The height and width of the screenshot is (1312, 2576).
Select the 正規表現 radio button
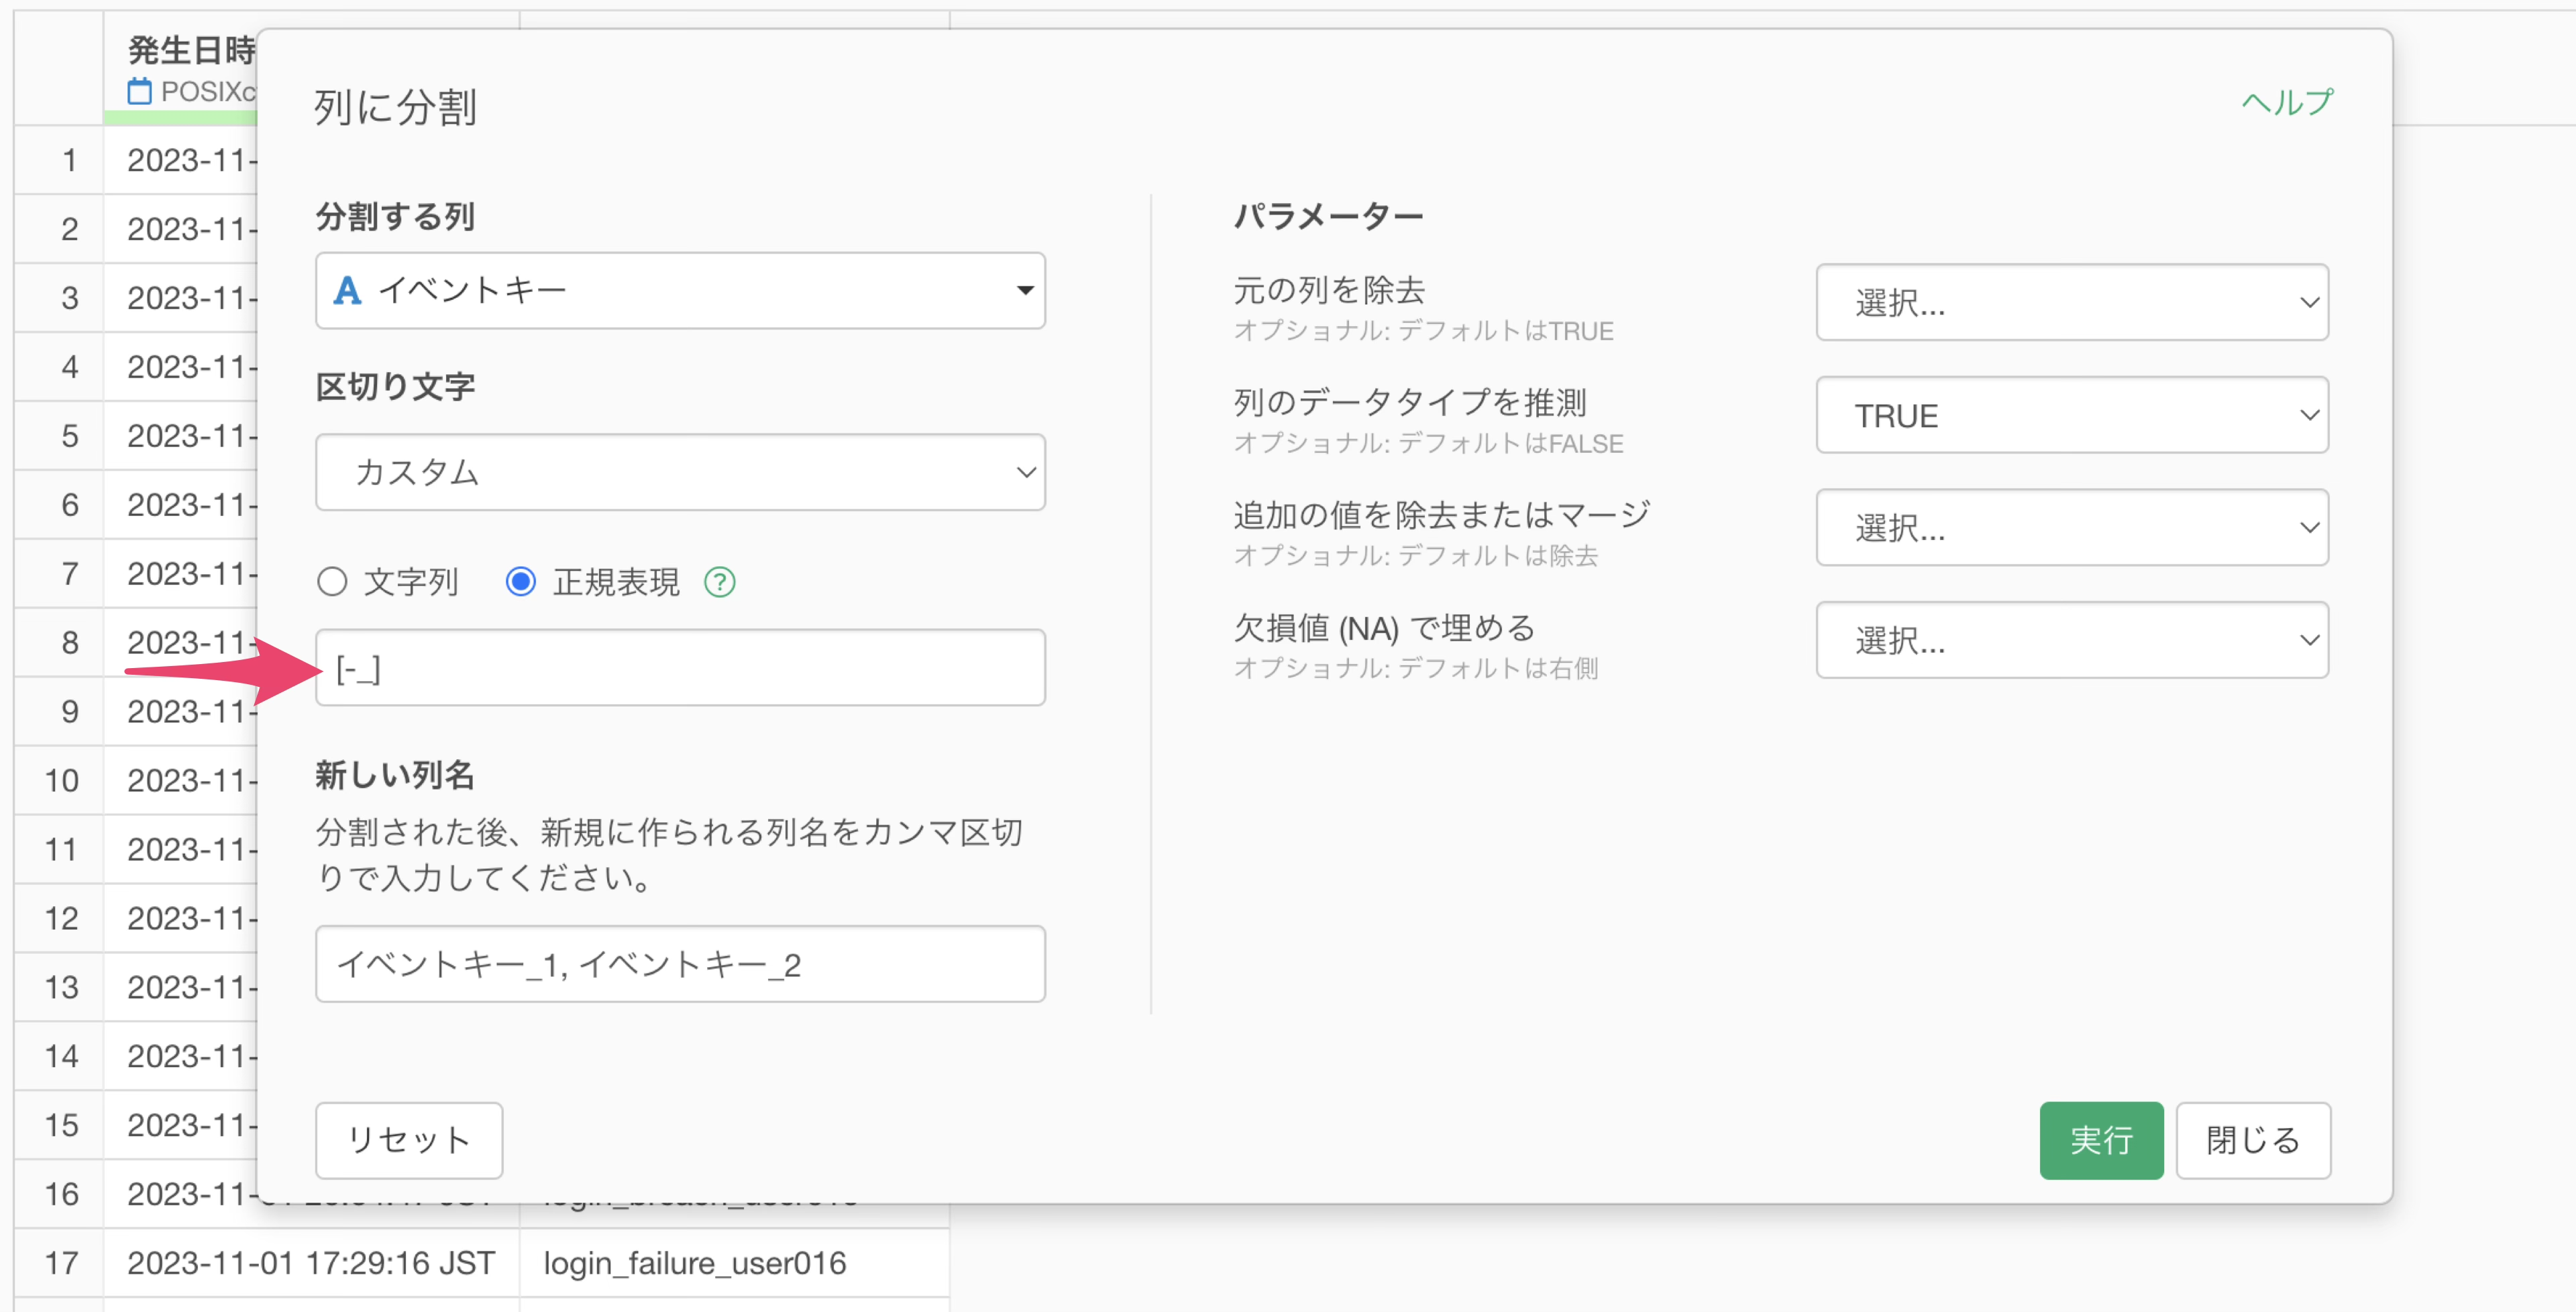[521, 582]
